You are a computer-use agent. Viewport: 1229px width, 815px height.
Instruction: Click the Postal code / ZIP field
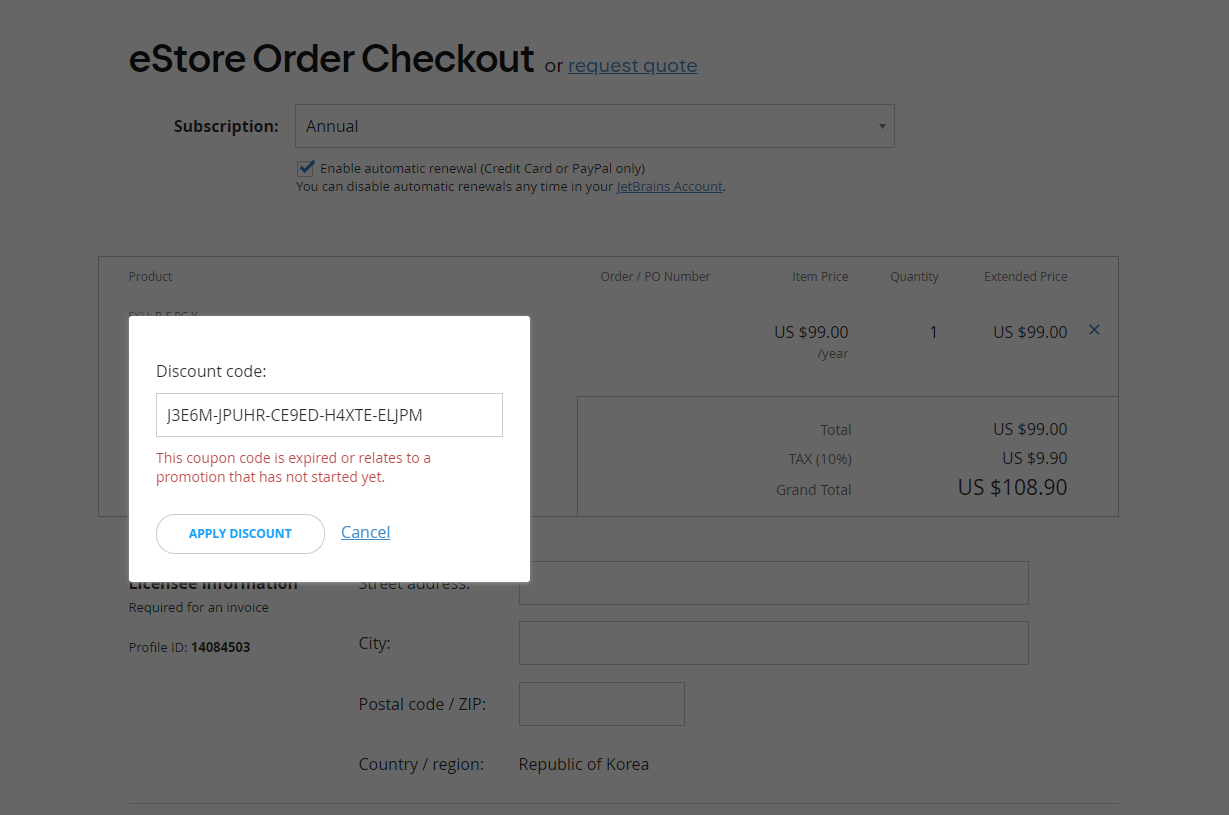tap(602, 704)
